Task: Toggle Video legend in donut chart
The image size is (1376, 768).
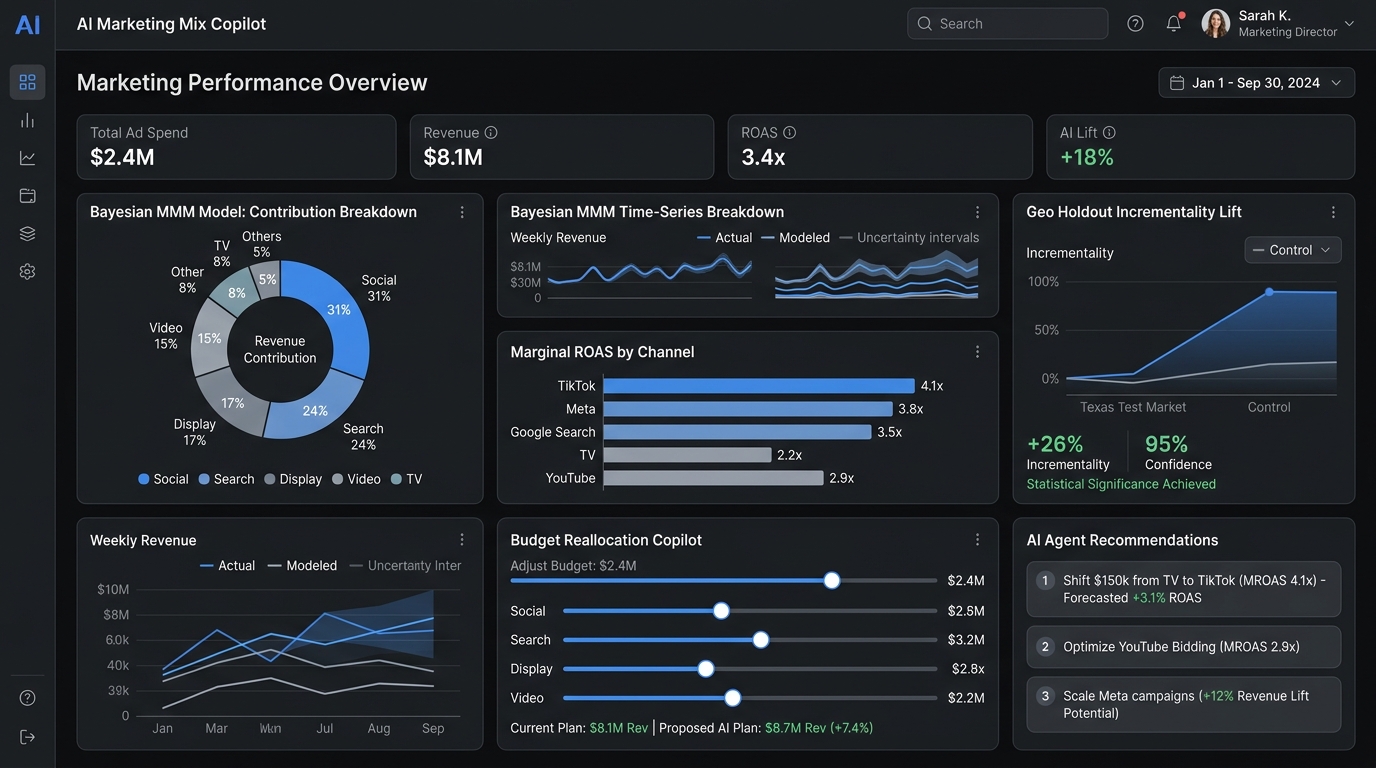Action: tap(356, 479)
